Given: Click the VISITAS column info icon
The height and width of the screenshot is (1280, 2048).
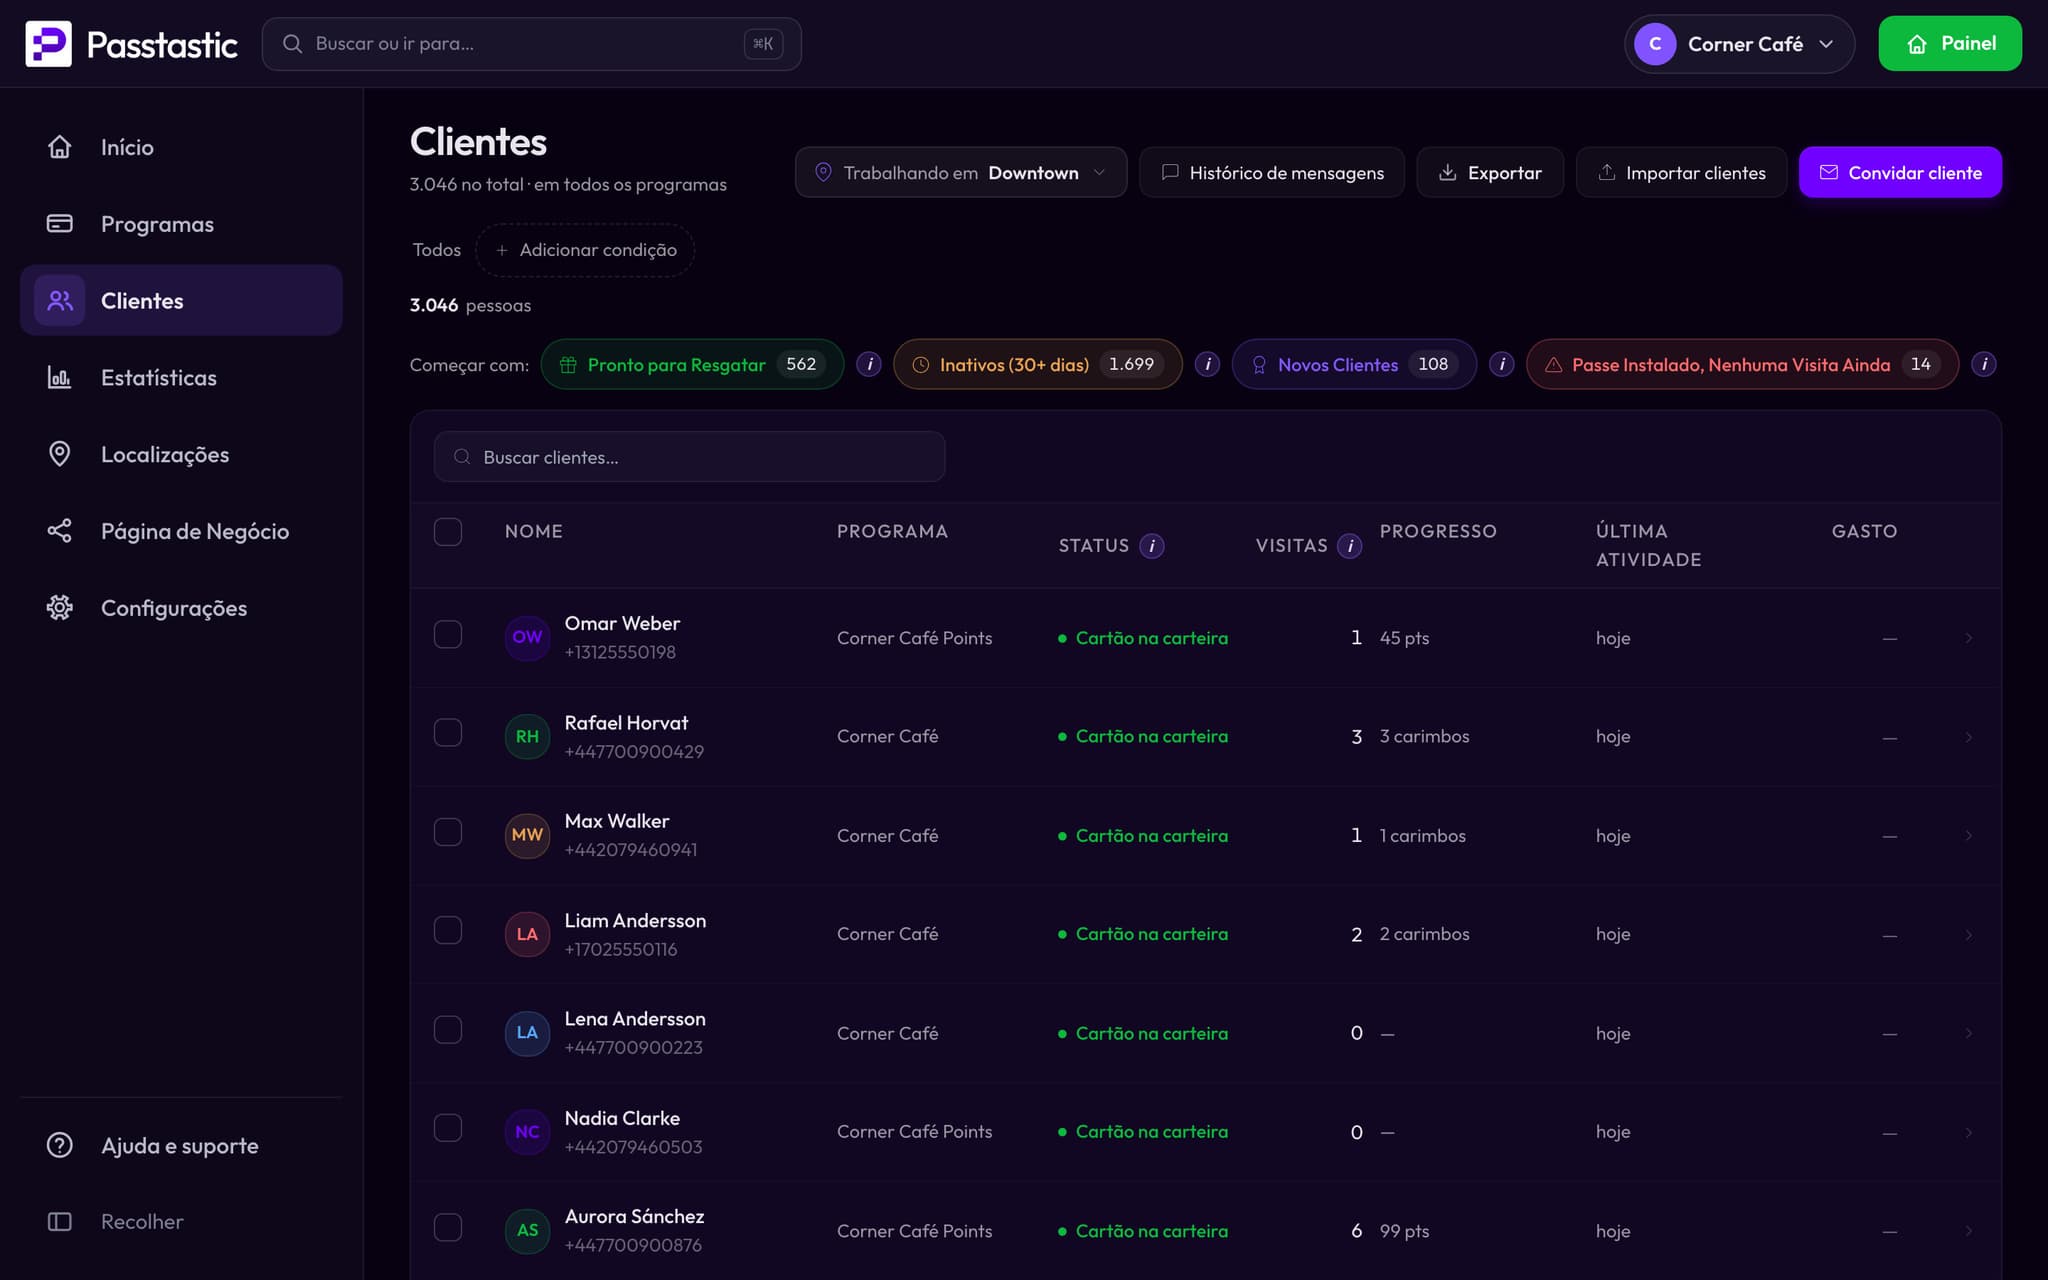Looking at the screenshot, I should [x=1350, y=546].
